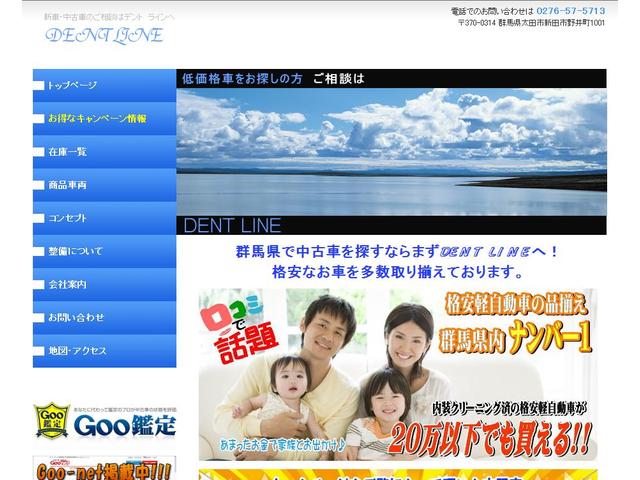Click the phone number 0276-57-5713
The image size is (640, 480).
pyautogui.click(x=570, y=10)
